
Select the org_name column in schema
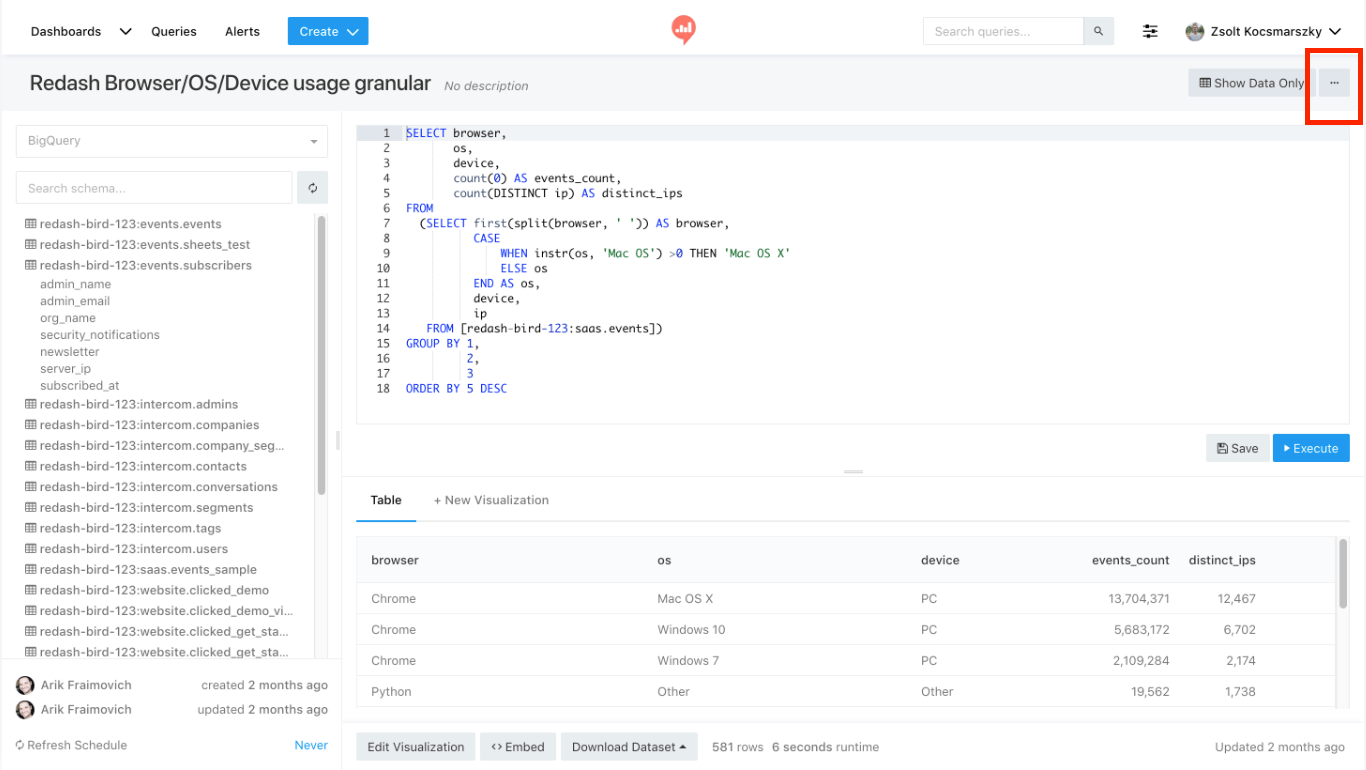68,318
